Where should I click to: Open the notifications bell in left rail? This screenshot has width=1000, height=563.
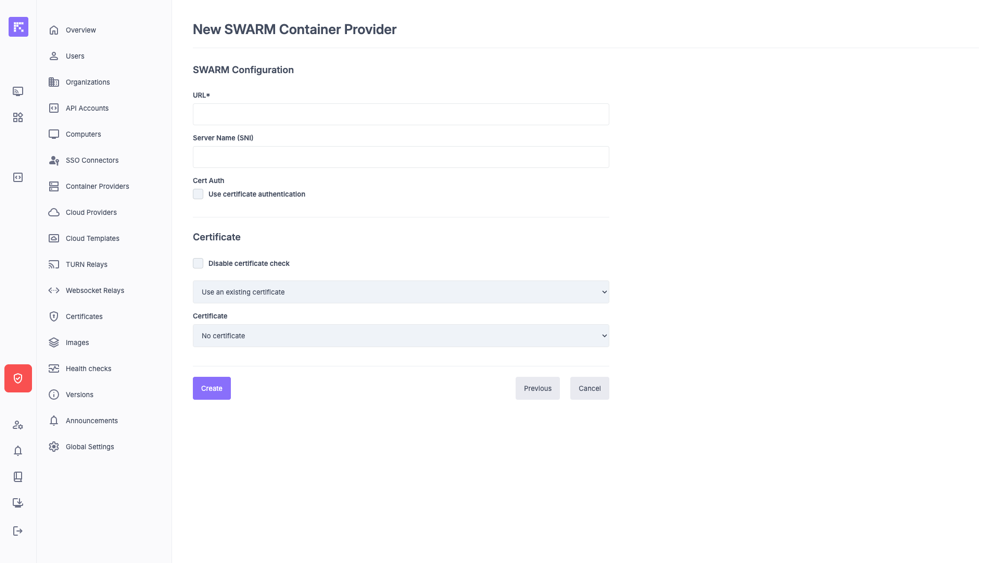coord(18,451)
